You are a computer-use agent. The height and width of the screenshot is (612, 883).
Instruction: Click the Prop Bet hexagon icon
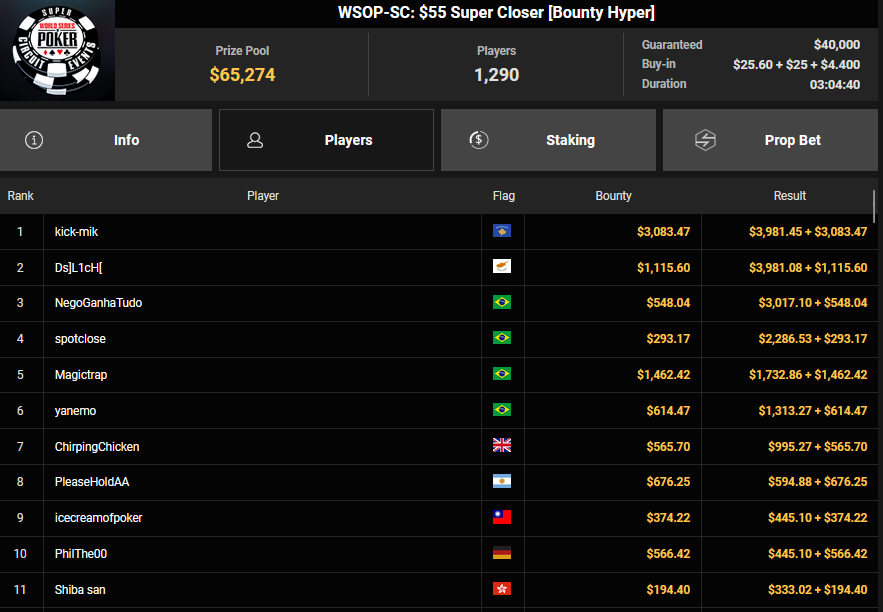pyautogui.click(x=705, y=140)
